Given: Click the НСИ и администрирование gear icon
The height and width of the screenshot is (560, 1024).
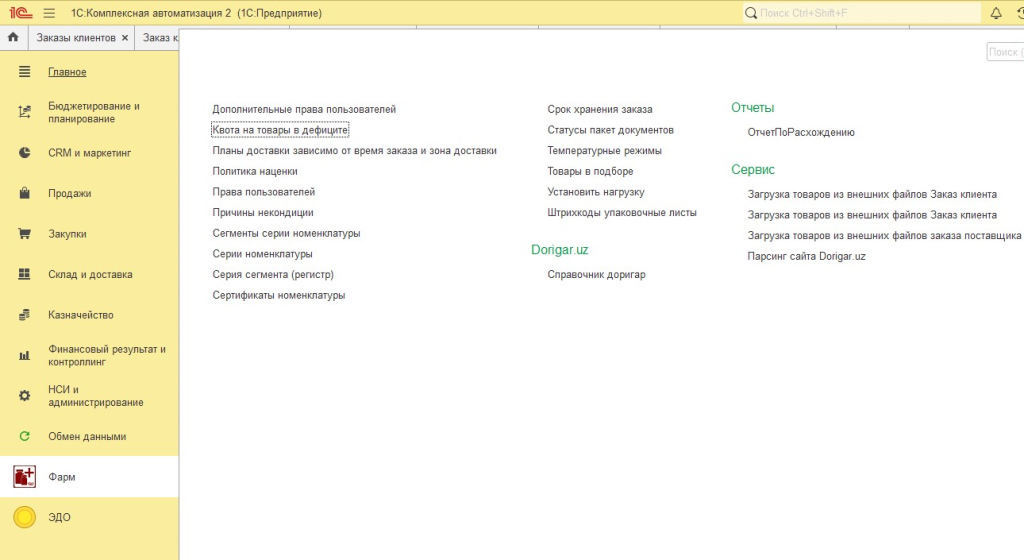Looking at the screenshot, I should (x=25, y=396).
